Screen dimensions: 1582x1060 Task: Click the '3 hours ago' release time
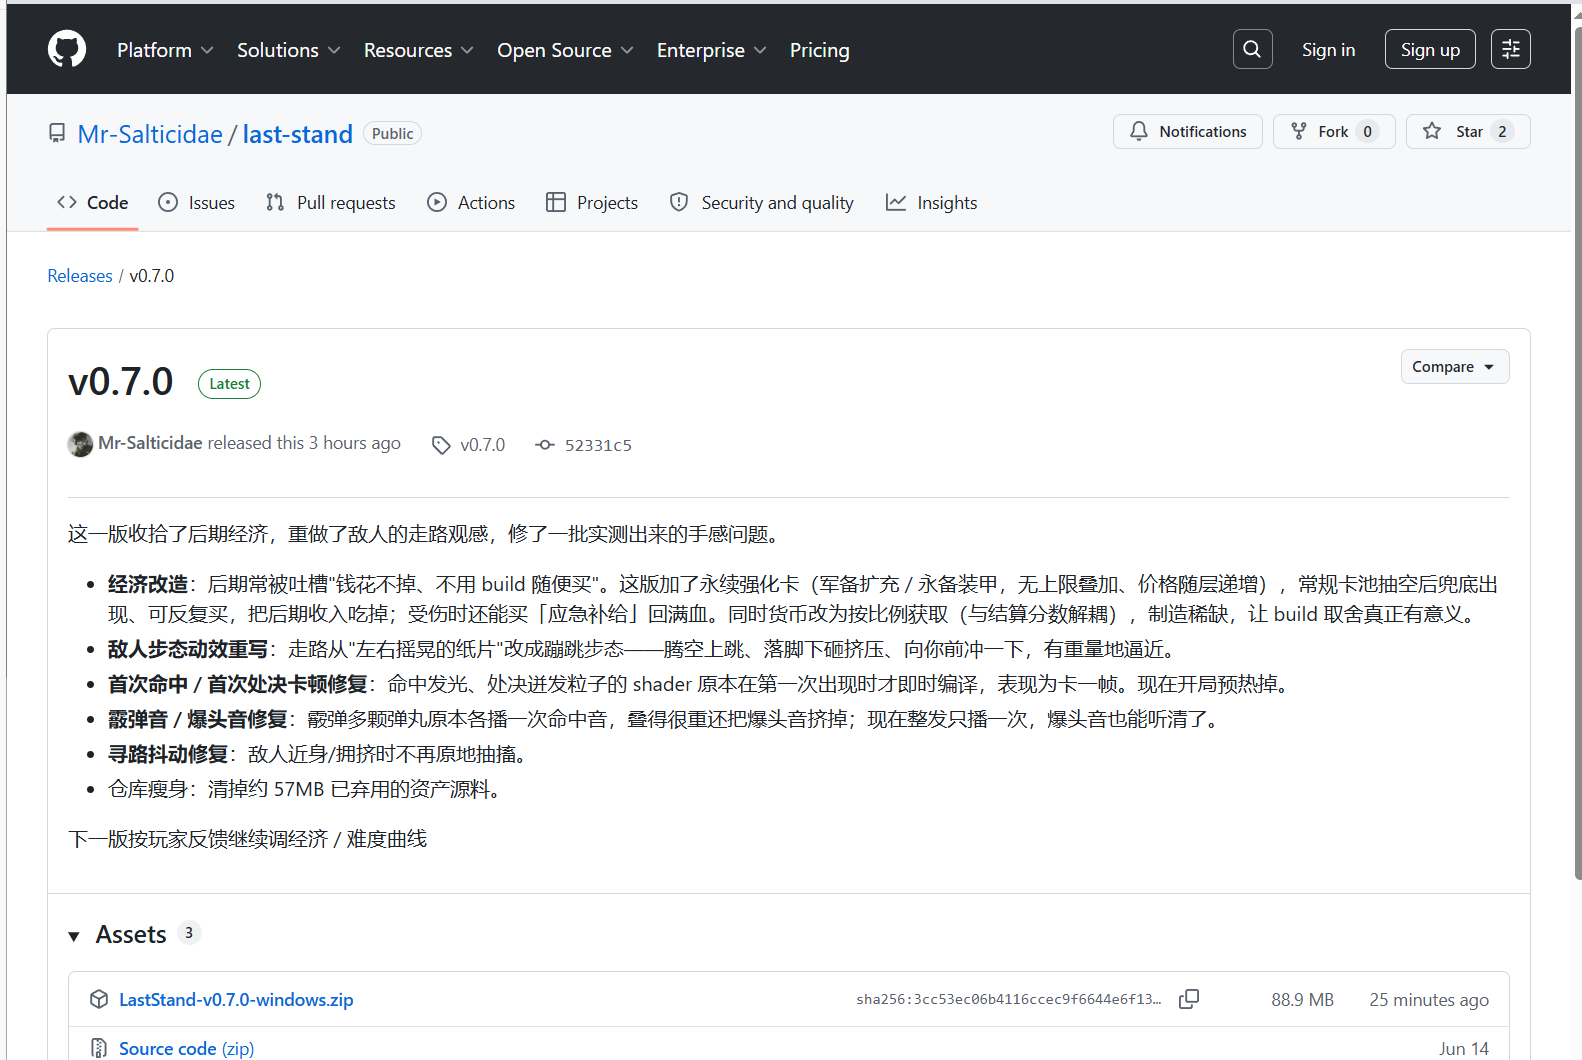(x=354, y=443)
